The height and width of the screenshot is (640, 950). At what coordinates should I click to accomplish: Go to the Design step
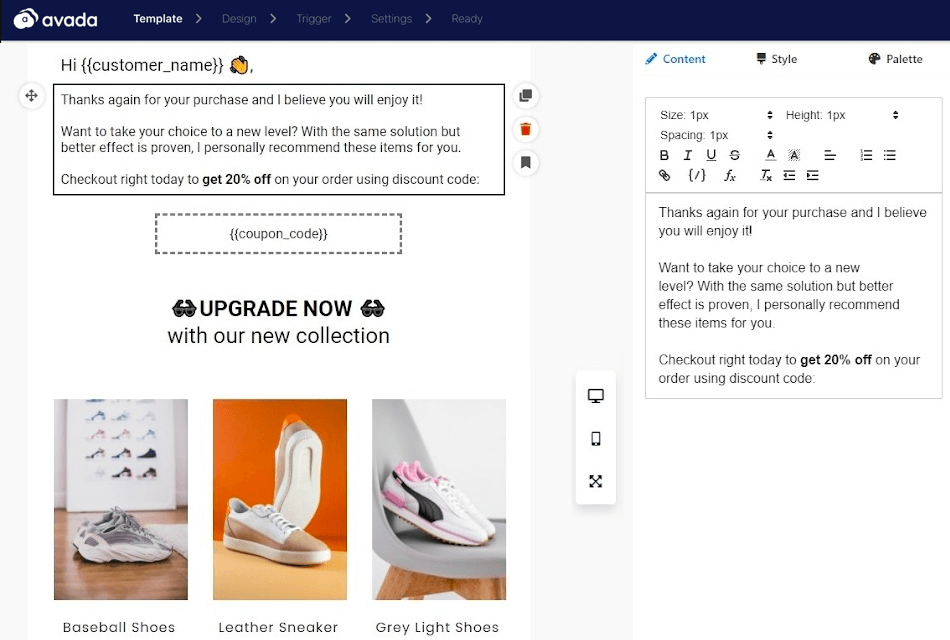239,19
